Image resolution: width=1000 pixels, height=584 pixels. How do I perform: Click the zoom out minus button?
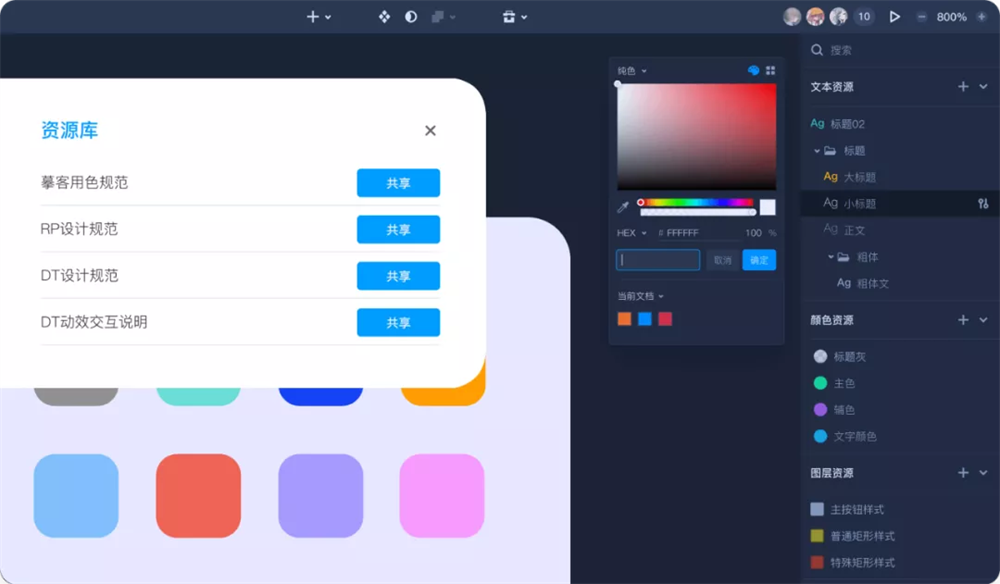click(x=922, y=17)
